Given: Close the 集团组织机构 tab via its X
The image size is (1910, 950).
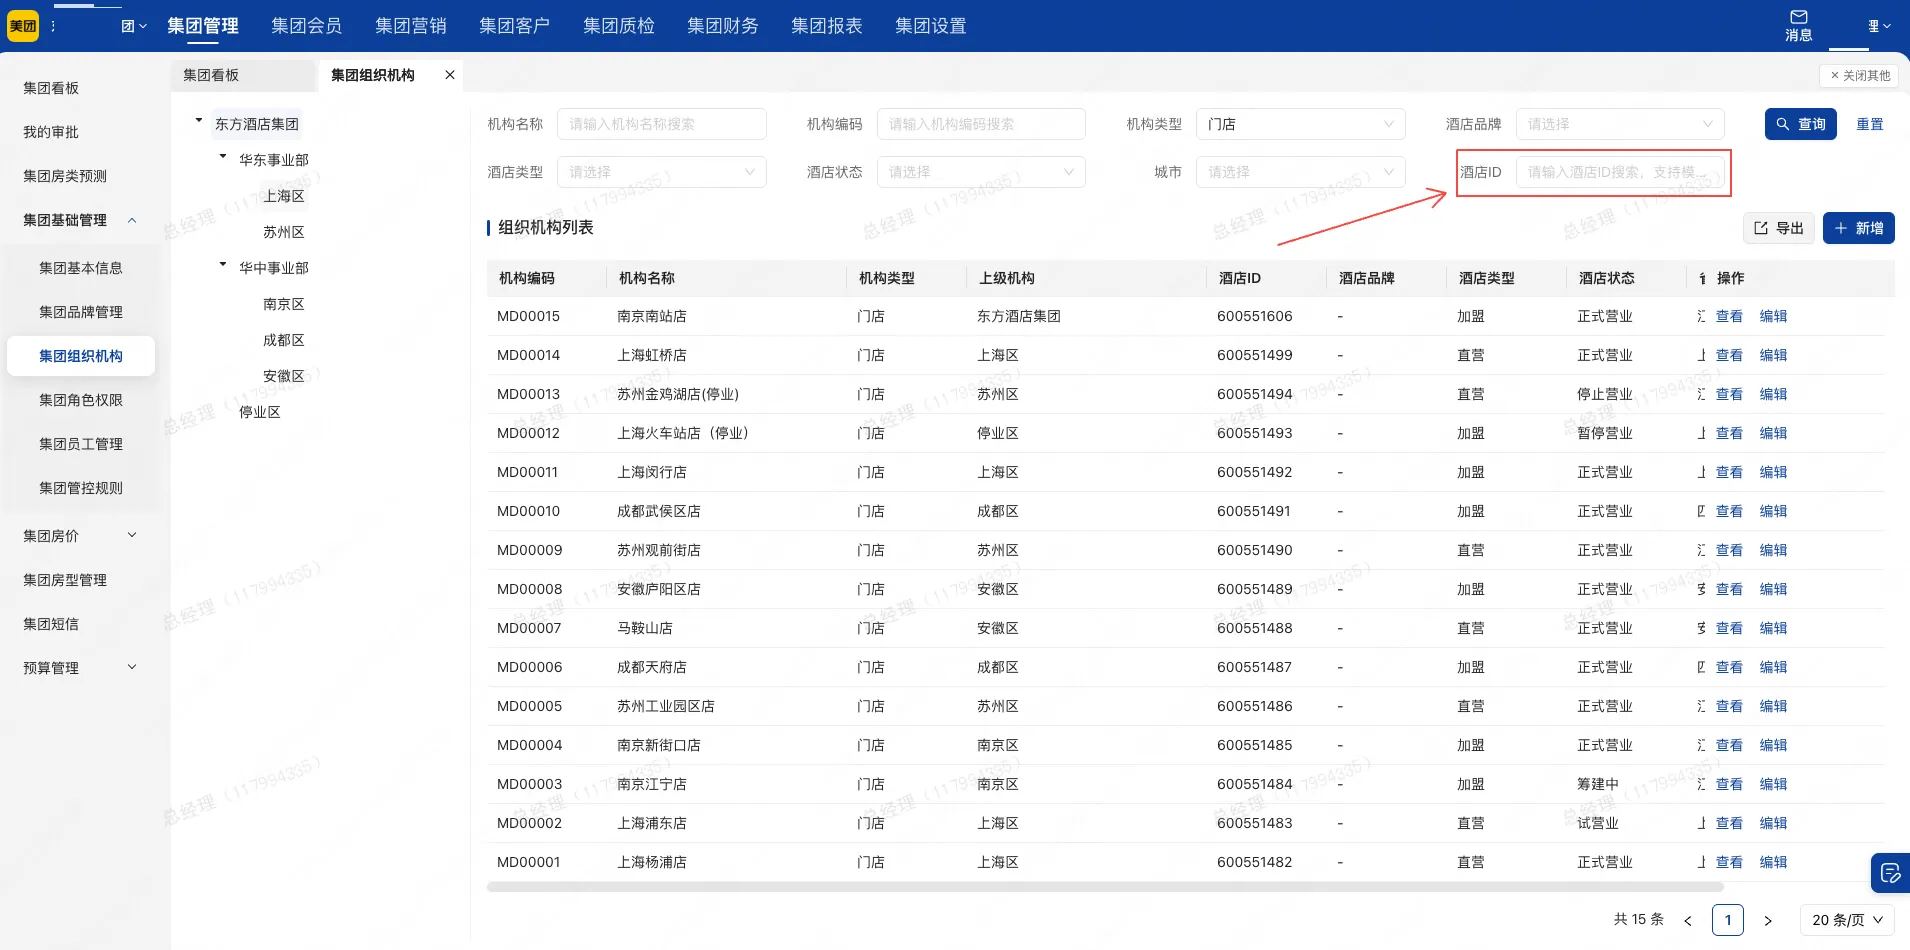Looking at the screenshot, I should (448, 74).
